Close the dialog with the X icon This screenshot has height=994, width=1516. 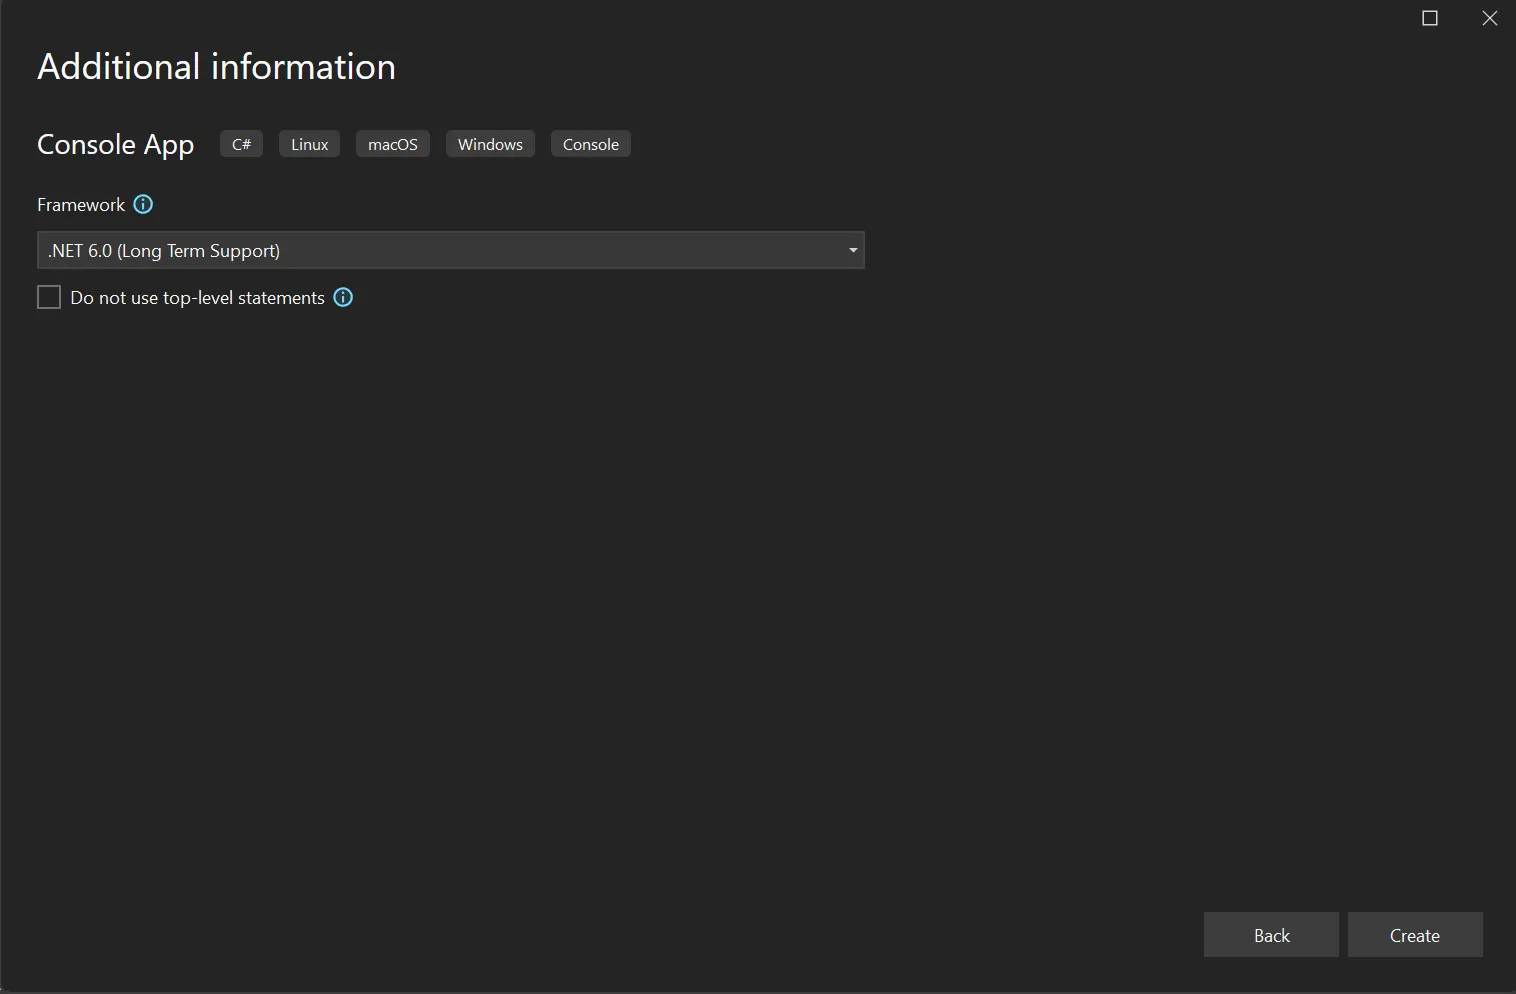pyautogui.click(x=1489, y=18)
